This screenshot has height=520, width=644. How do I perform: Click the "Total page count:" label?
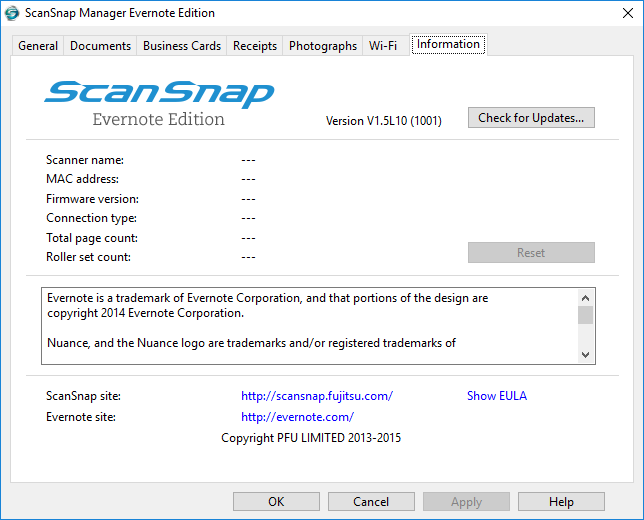[x=92, y=238]
